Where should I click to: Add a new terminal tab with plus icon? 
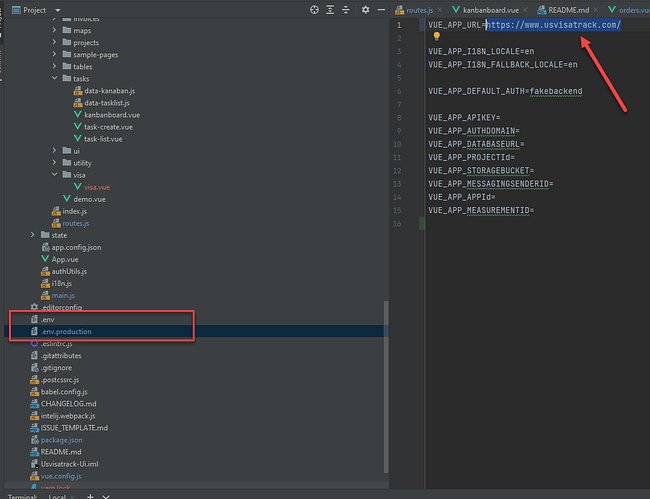point(90,496)
